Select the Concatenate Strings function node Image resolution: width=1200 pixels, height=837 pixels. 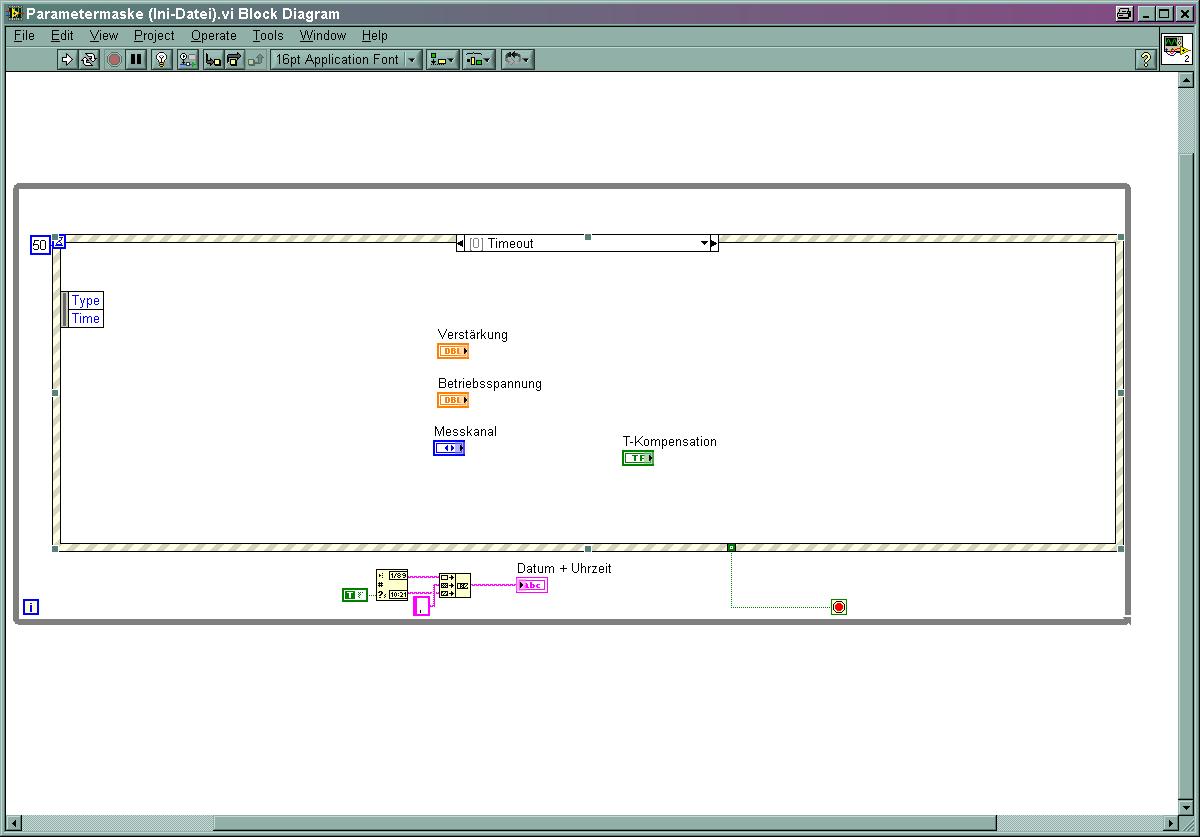(455, 585)
